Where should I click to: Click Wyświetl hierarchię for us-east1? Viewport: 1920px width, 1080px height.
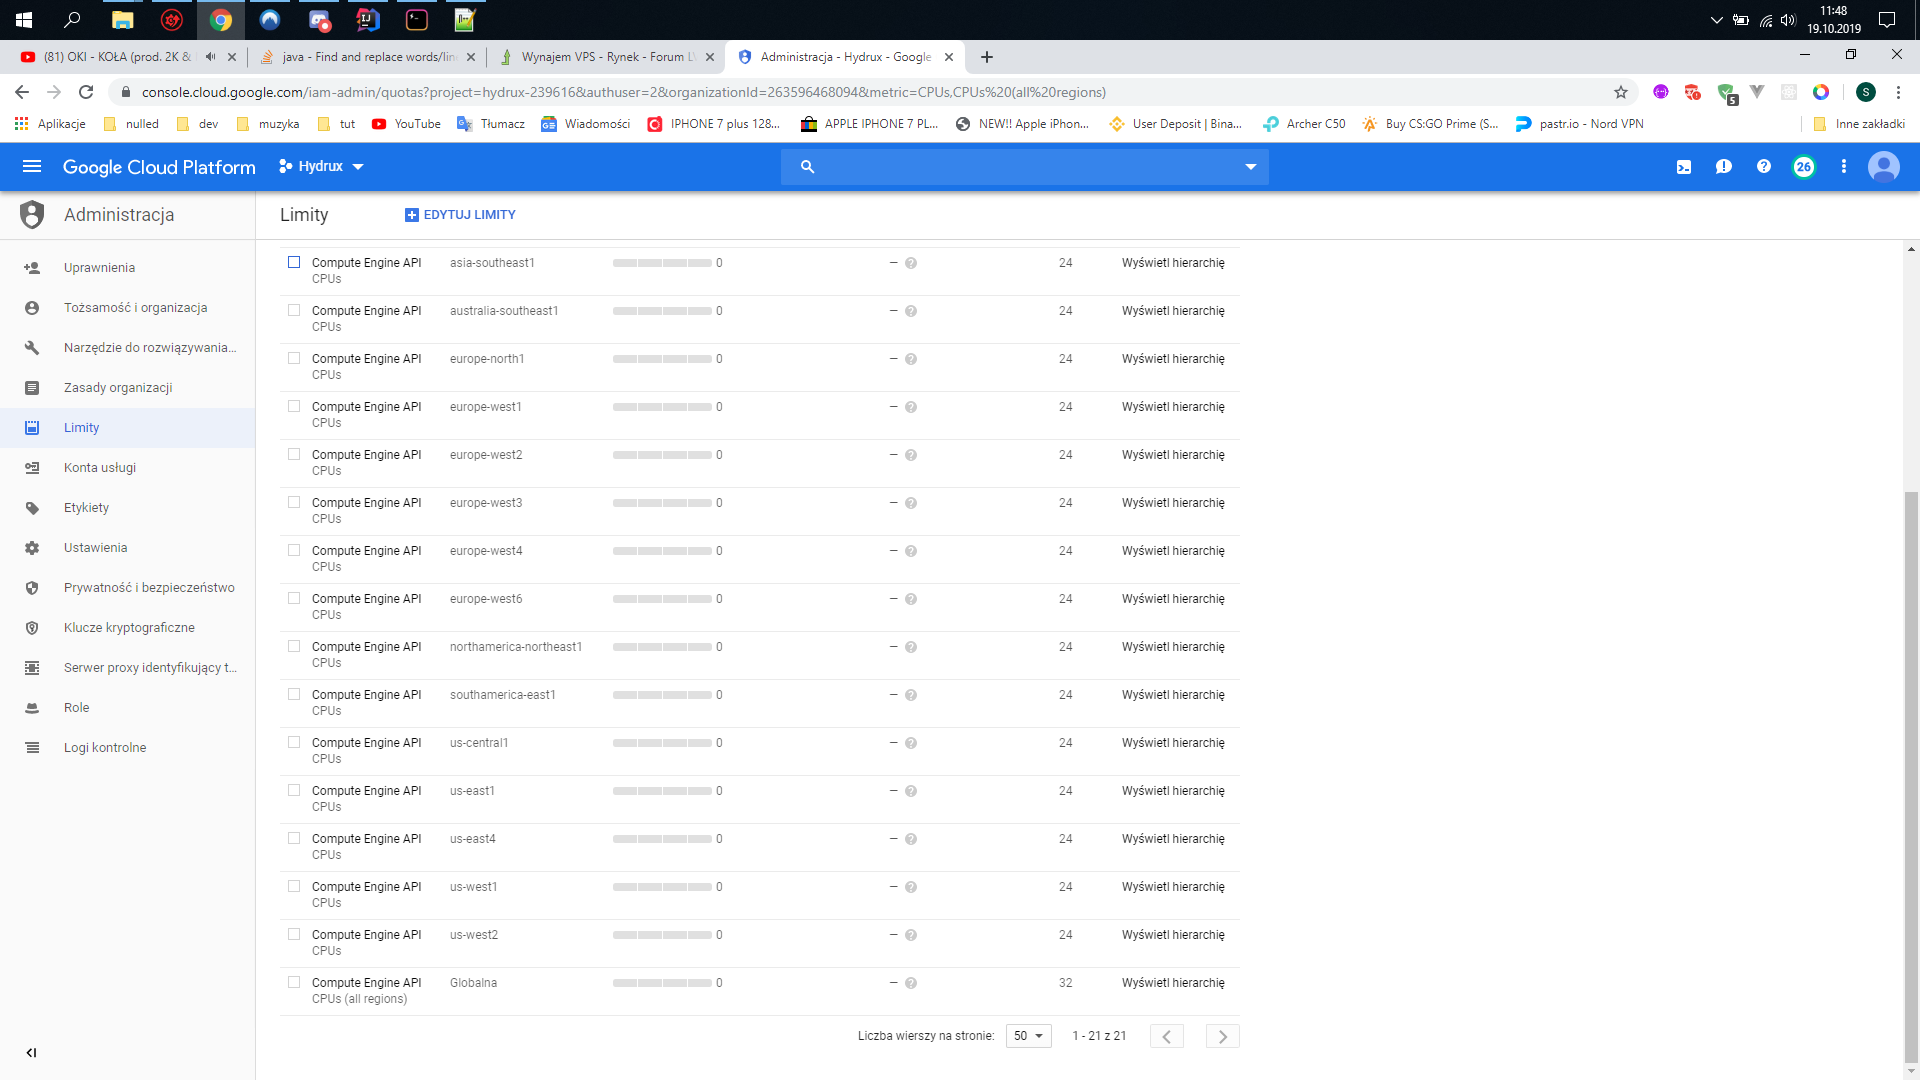[1173, 791]
